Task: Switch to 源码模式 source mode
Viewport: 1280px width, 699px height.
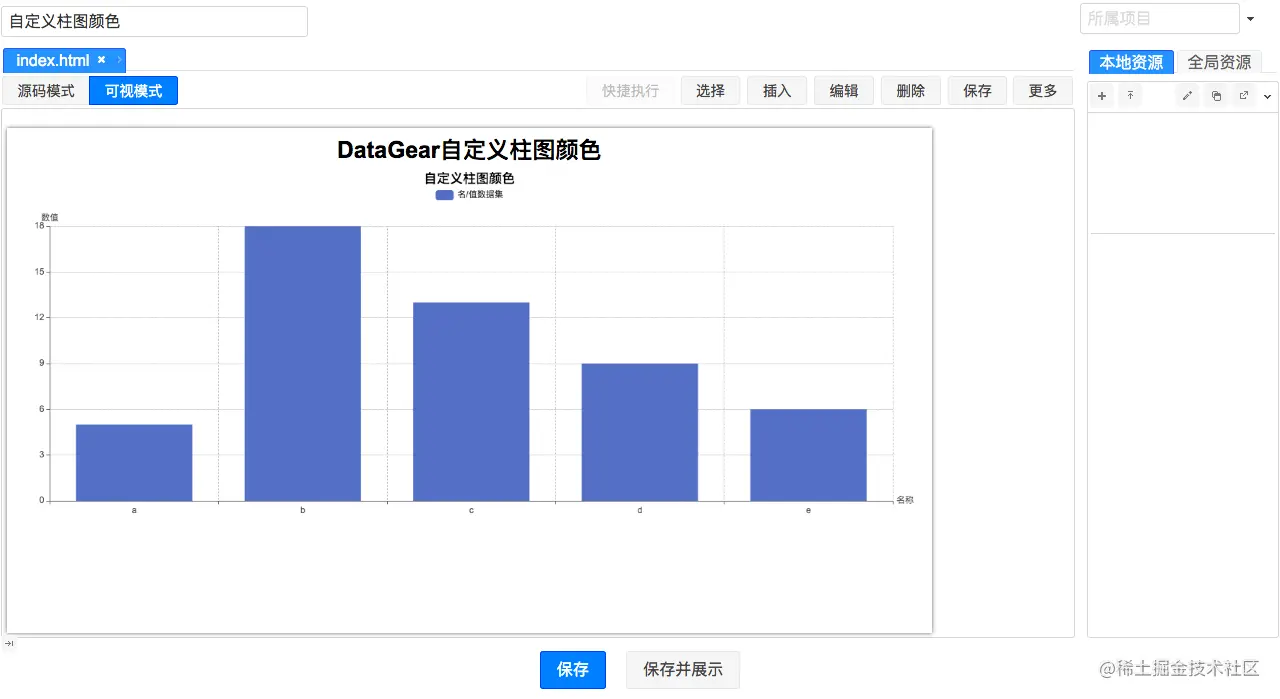Action: 46,91
